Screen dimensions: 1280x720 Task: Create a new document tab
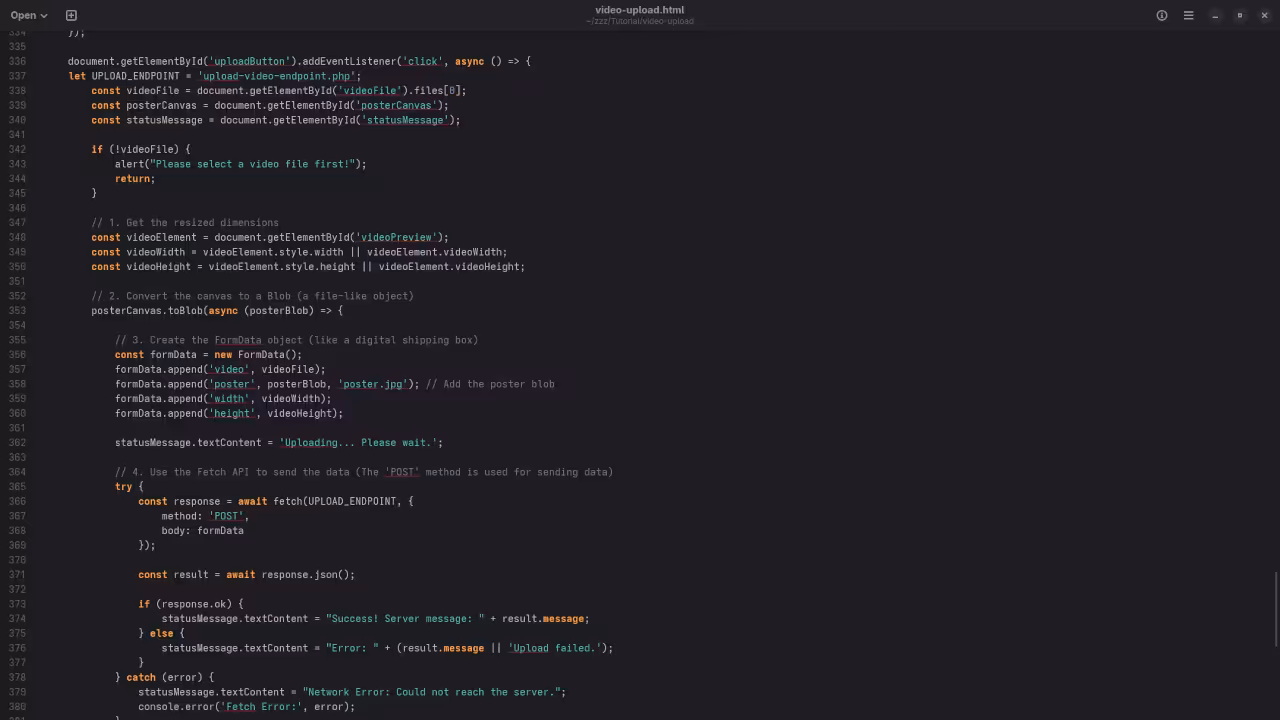(71, 15)
